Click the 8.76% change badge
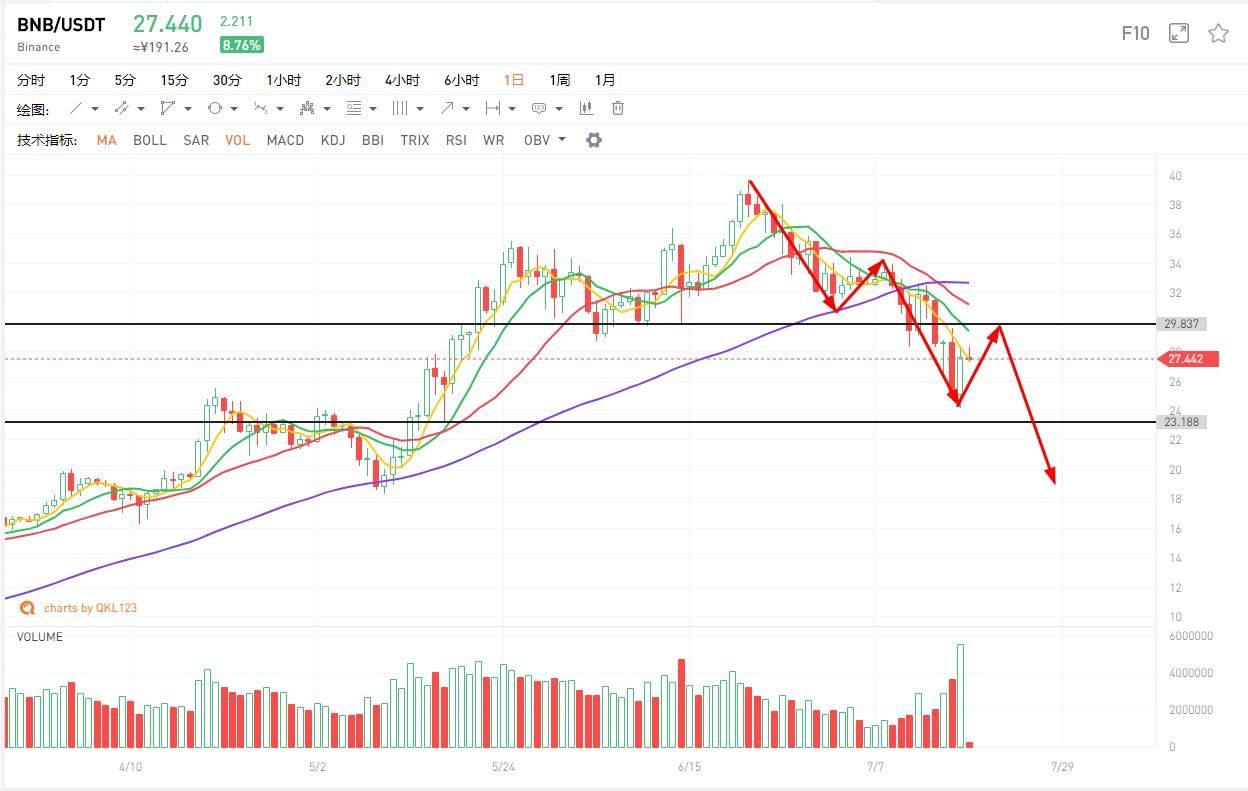The image size is (1248, 791). pyautogui.click(x=242, y=45)
